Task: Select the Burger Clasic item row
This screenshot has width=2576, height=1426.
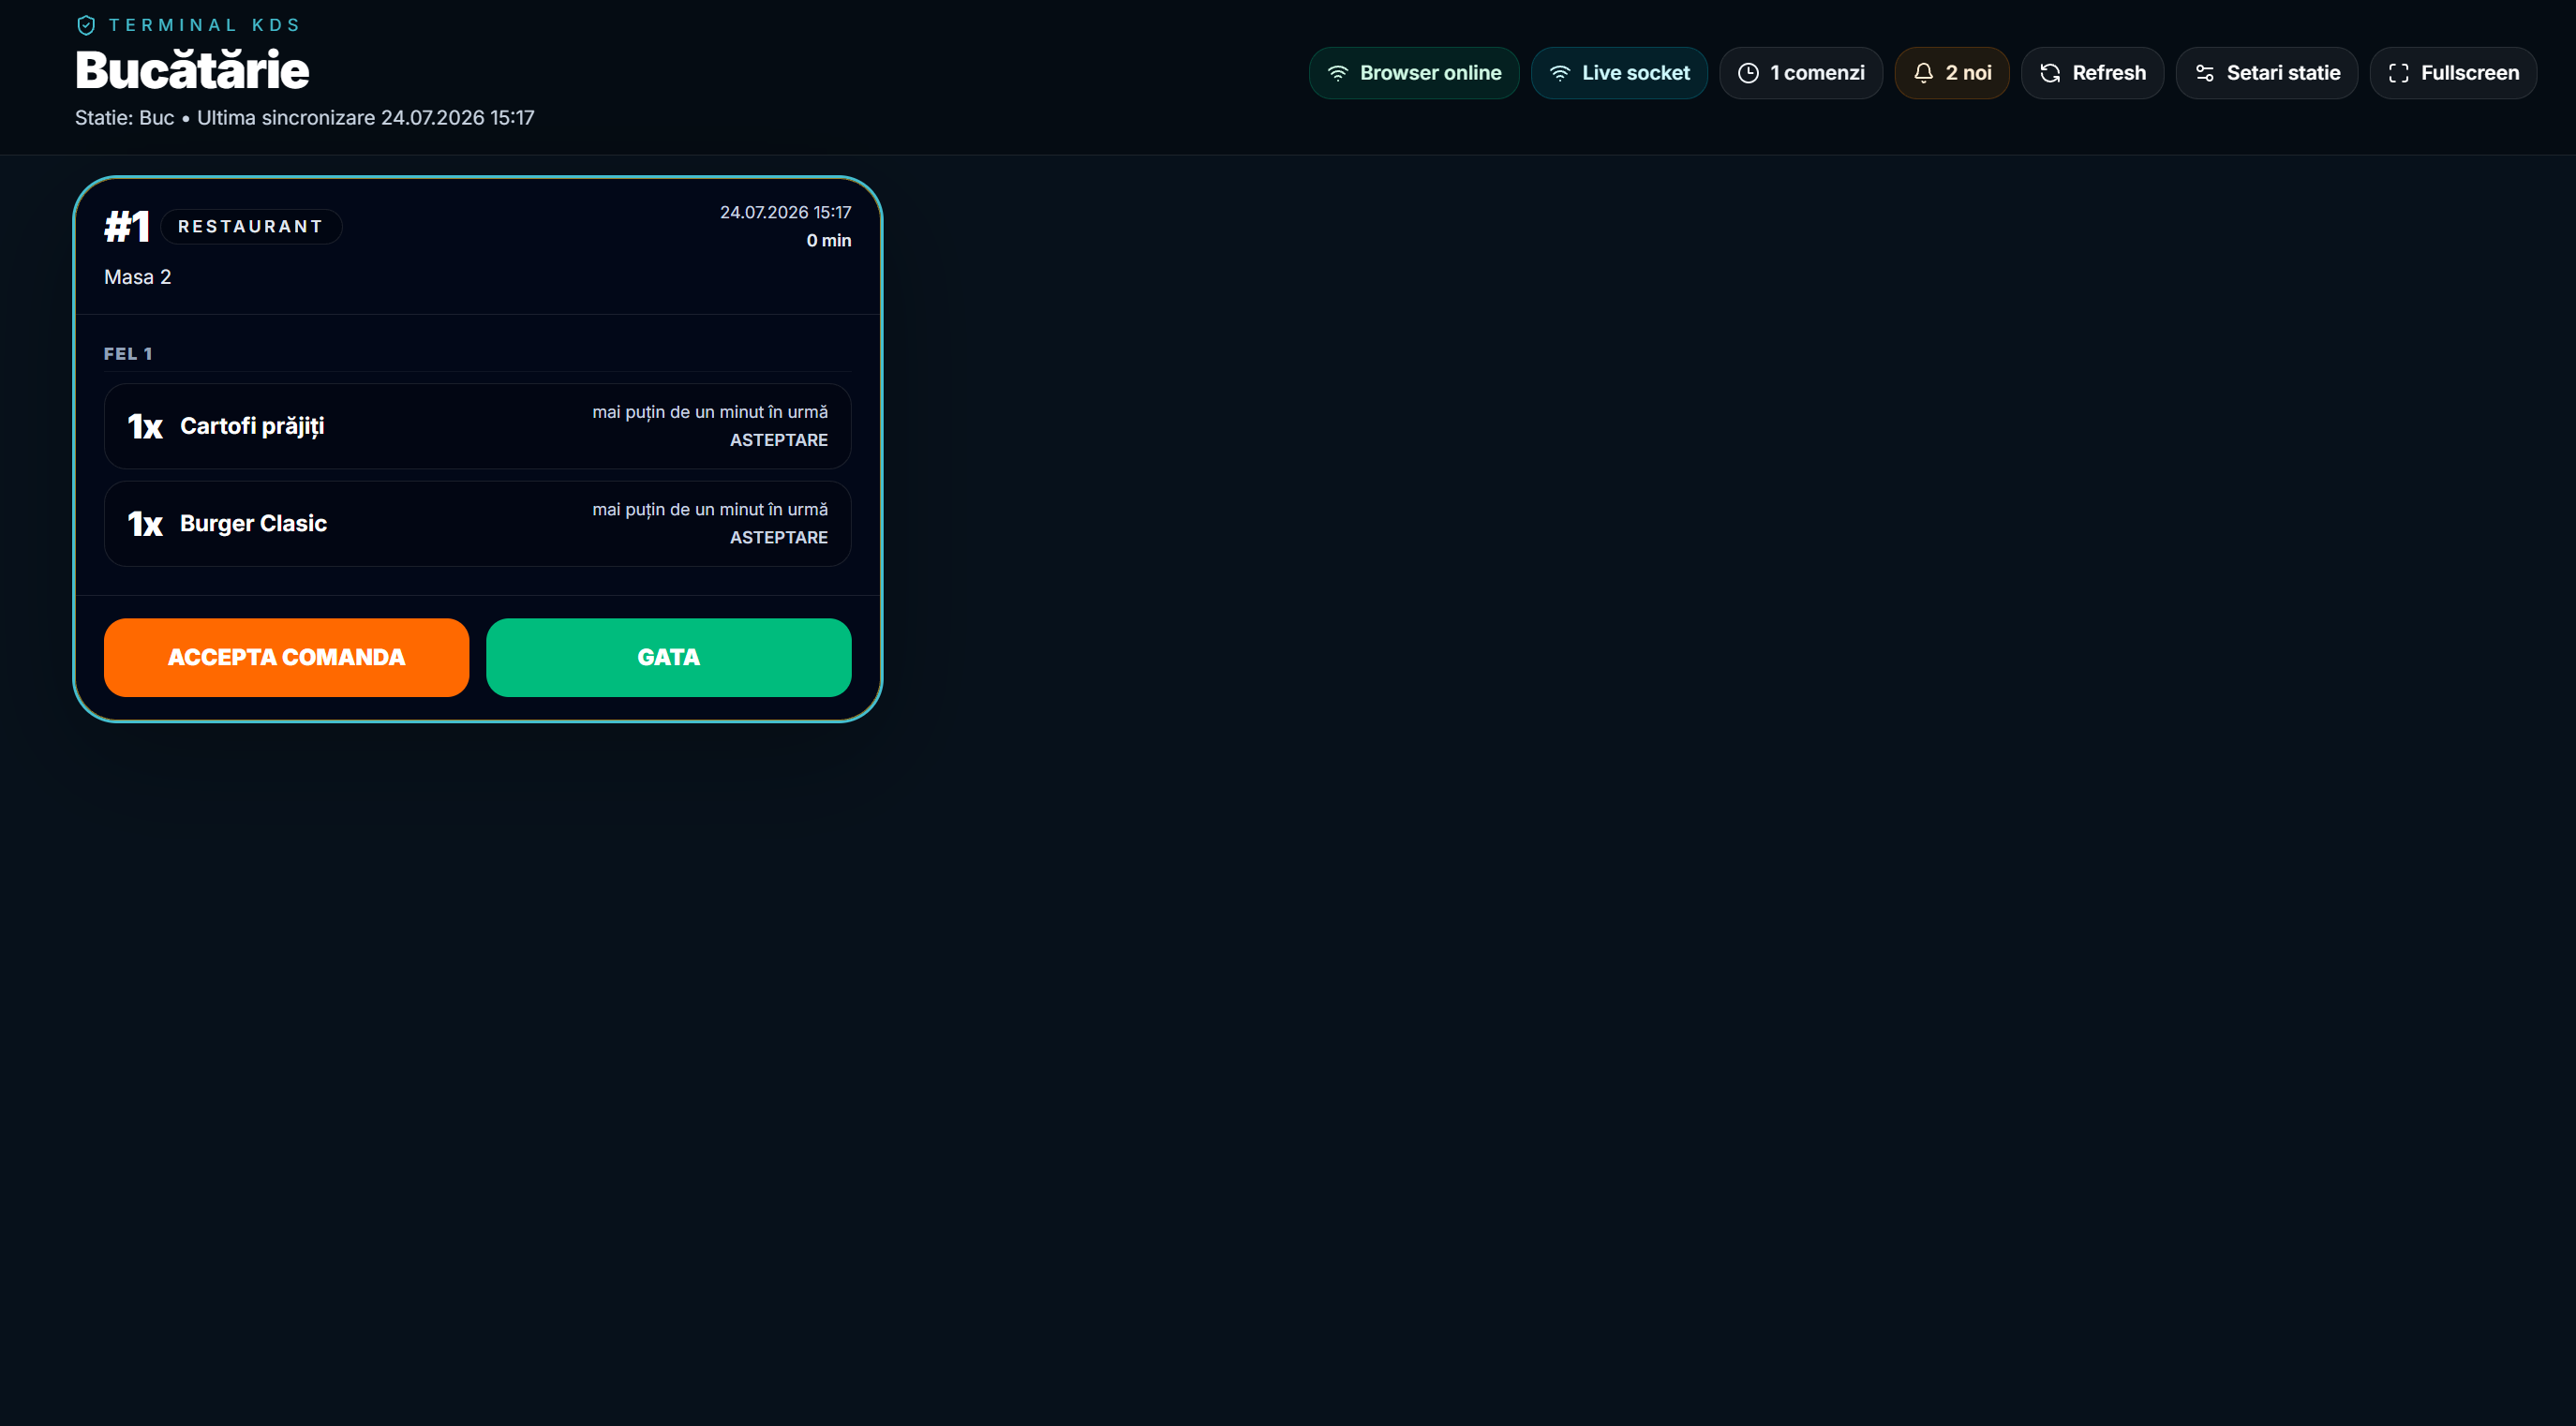Action: coord(478,524)
